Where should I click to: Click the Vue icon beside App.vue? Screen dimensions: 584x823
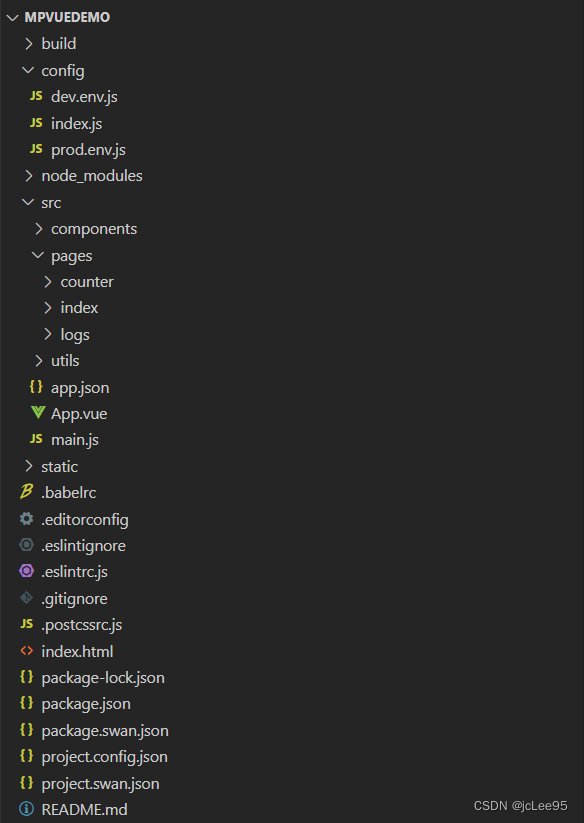(x=38, y=413)
